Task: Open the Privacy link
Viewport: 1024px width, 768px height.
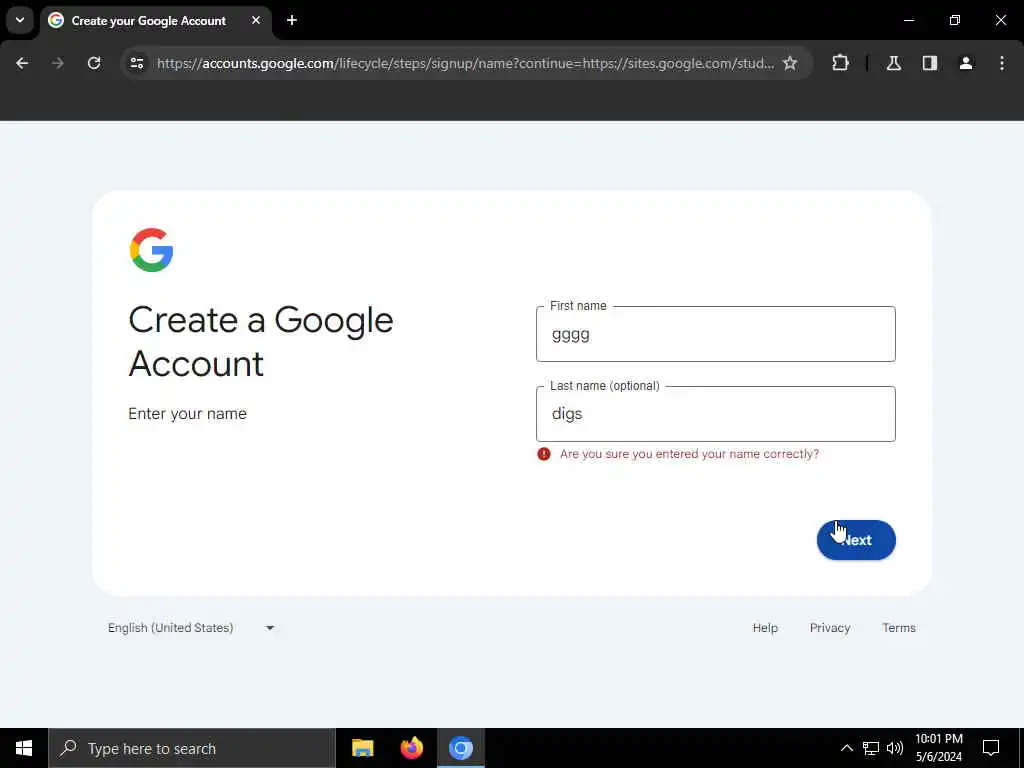Action: coord(829,628)
